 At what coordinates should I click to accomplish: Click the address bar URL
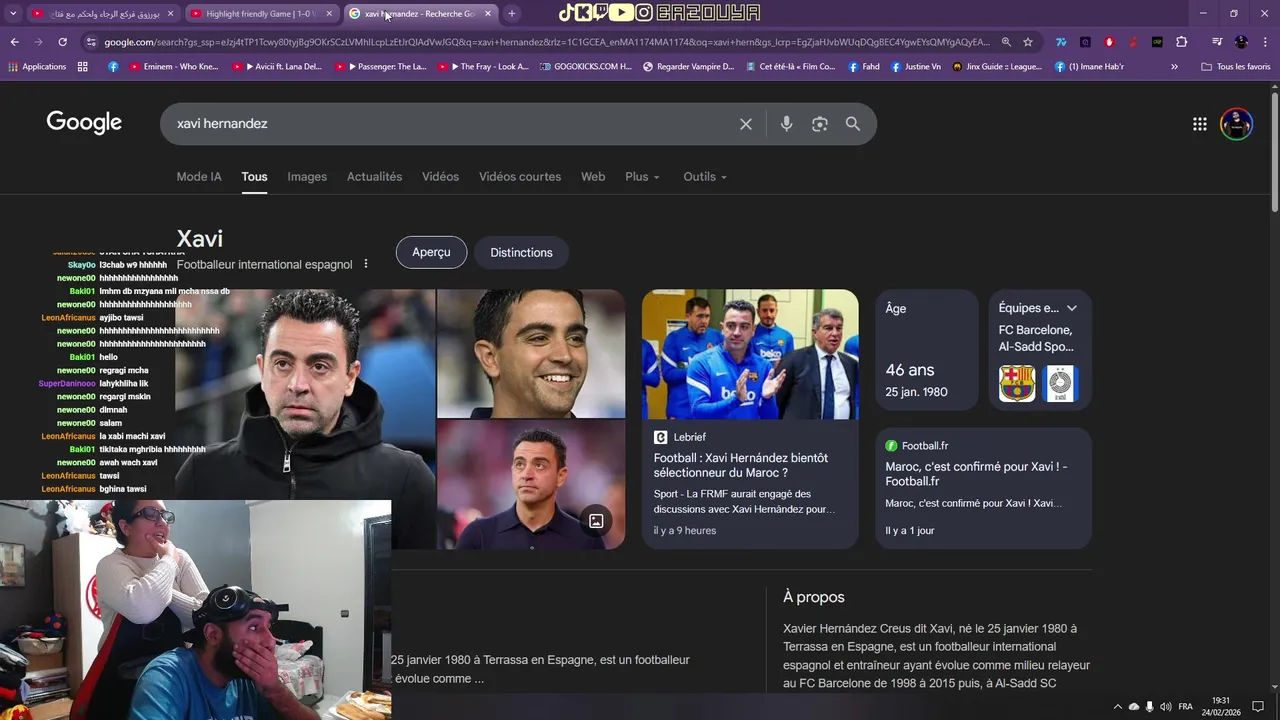point(547,42)
